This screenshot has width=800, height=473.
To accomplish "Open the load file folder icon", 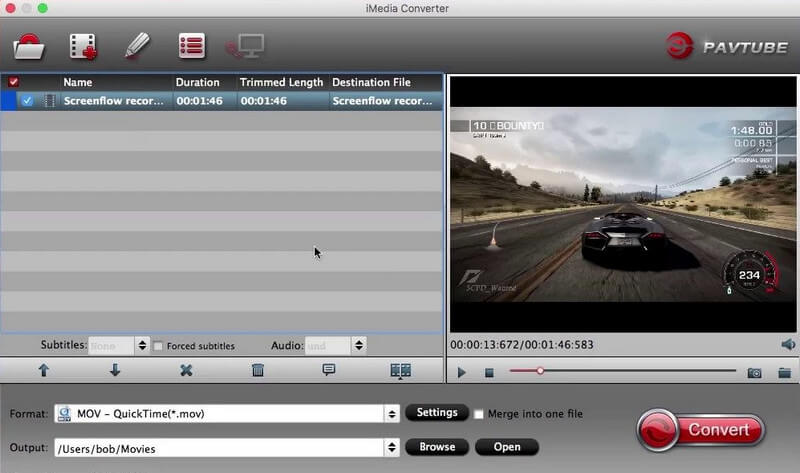I will coord(29,47).
